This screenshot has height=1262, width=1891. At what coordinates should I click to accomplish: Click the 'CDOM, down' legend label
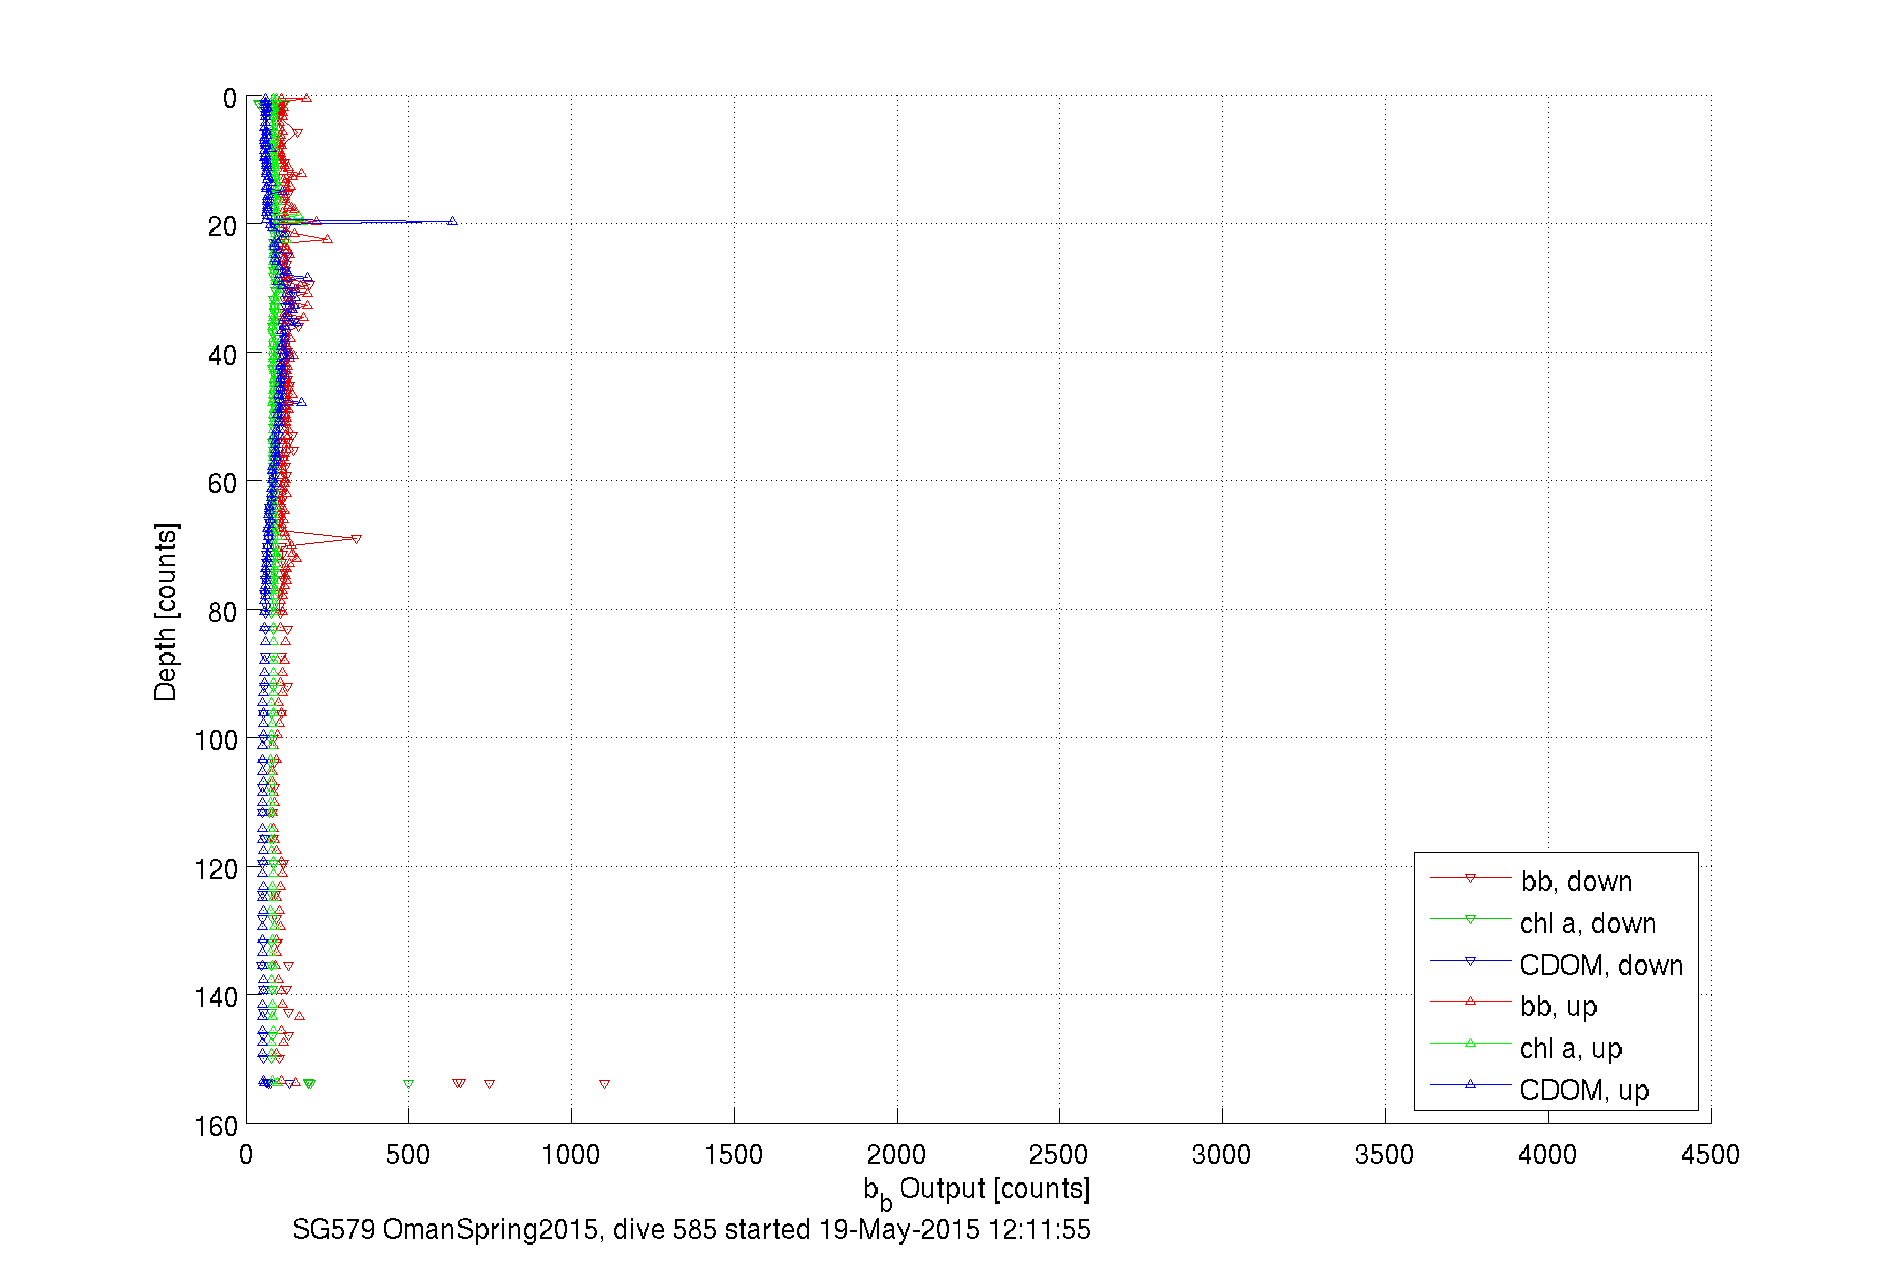coord(1601,965)
